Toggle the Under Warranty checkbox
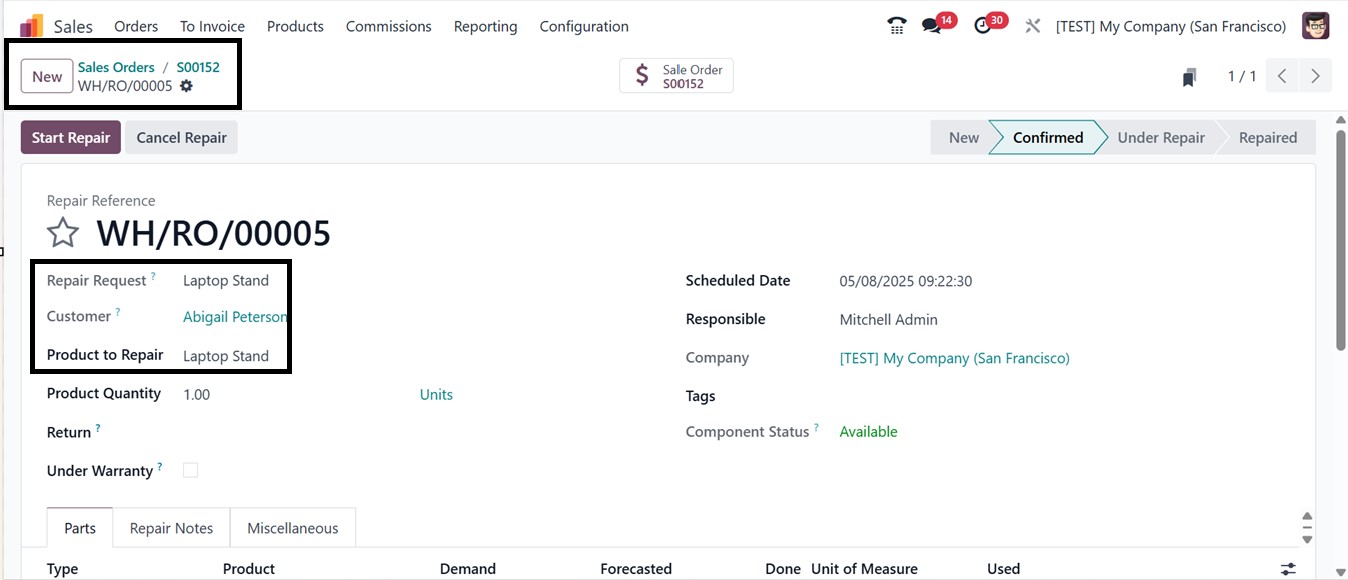The width and height of the screenshot is (1348, 580). 190,470
